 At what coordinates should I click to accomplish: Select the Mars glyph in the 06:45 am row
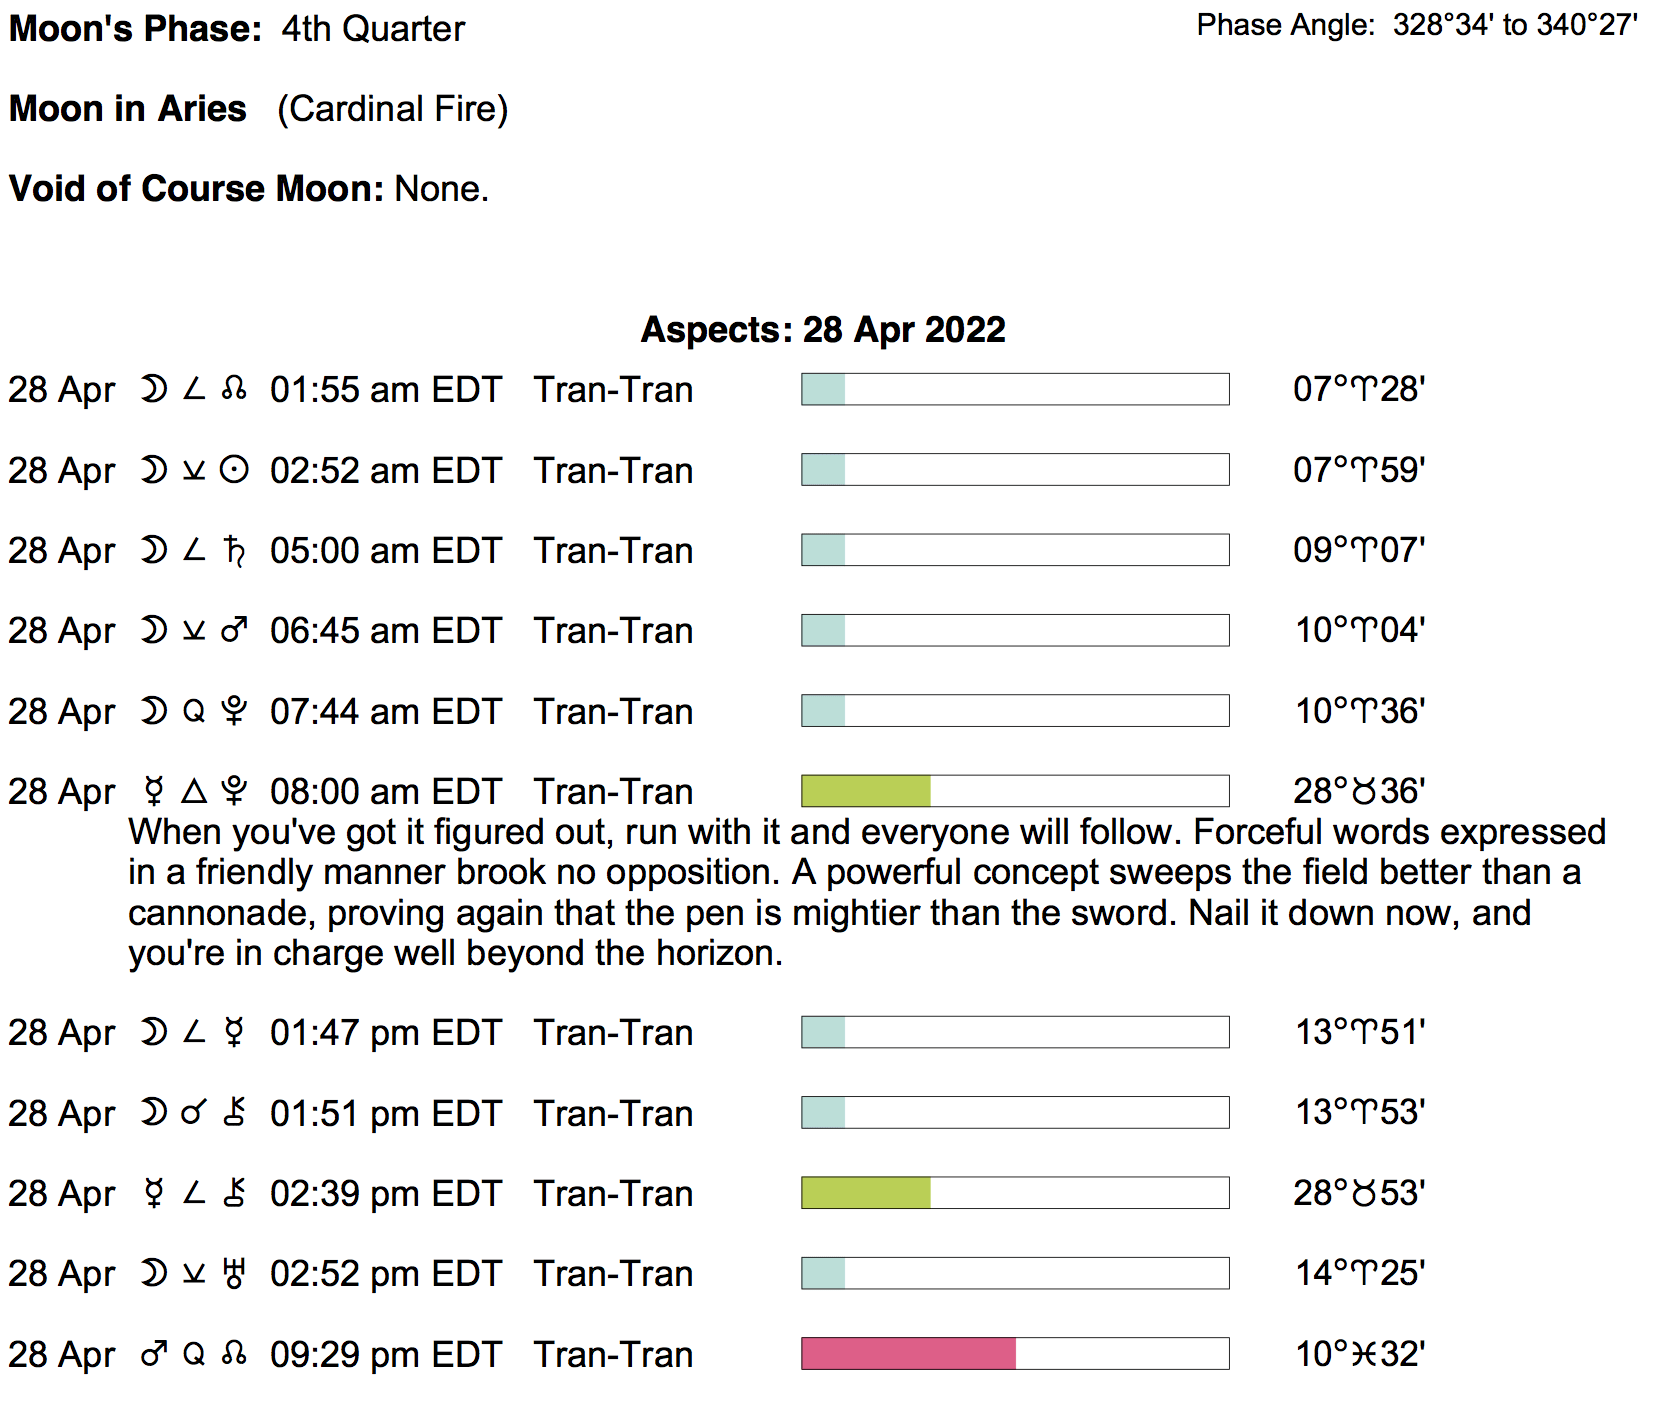[x=234, y=630]
